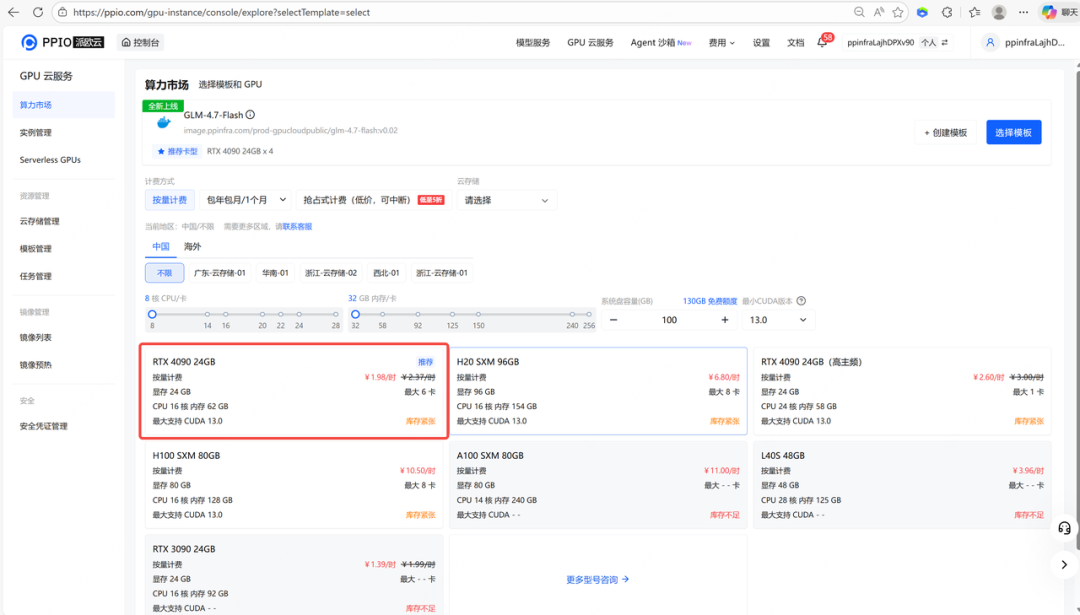The height and width of the screenshot is (615, 1080).
Task: Click the PPIO 派欧云 logo
Action: (62, 42)
